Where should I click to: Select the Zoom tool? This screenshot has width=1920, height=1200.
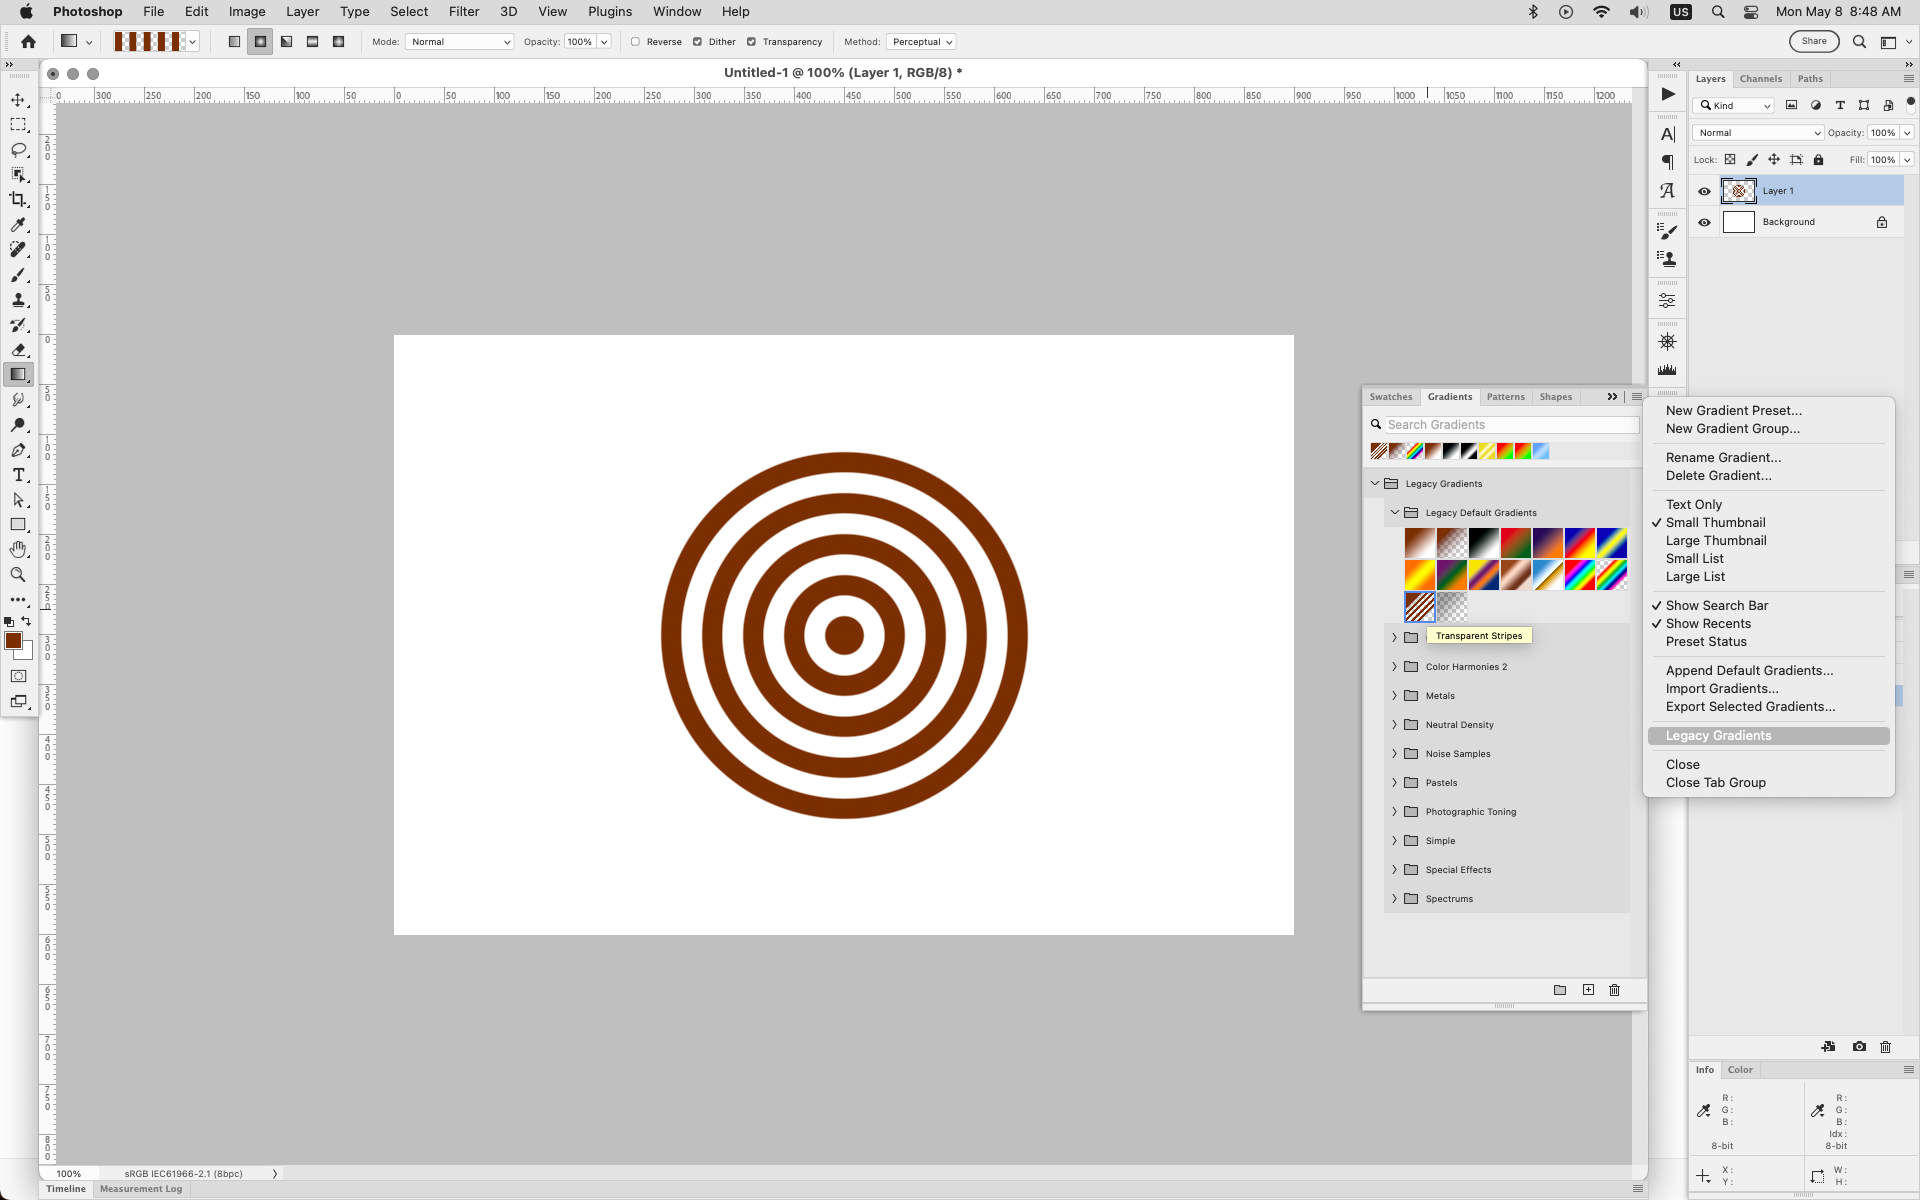pos(18,575)
